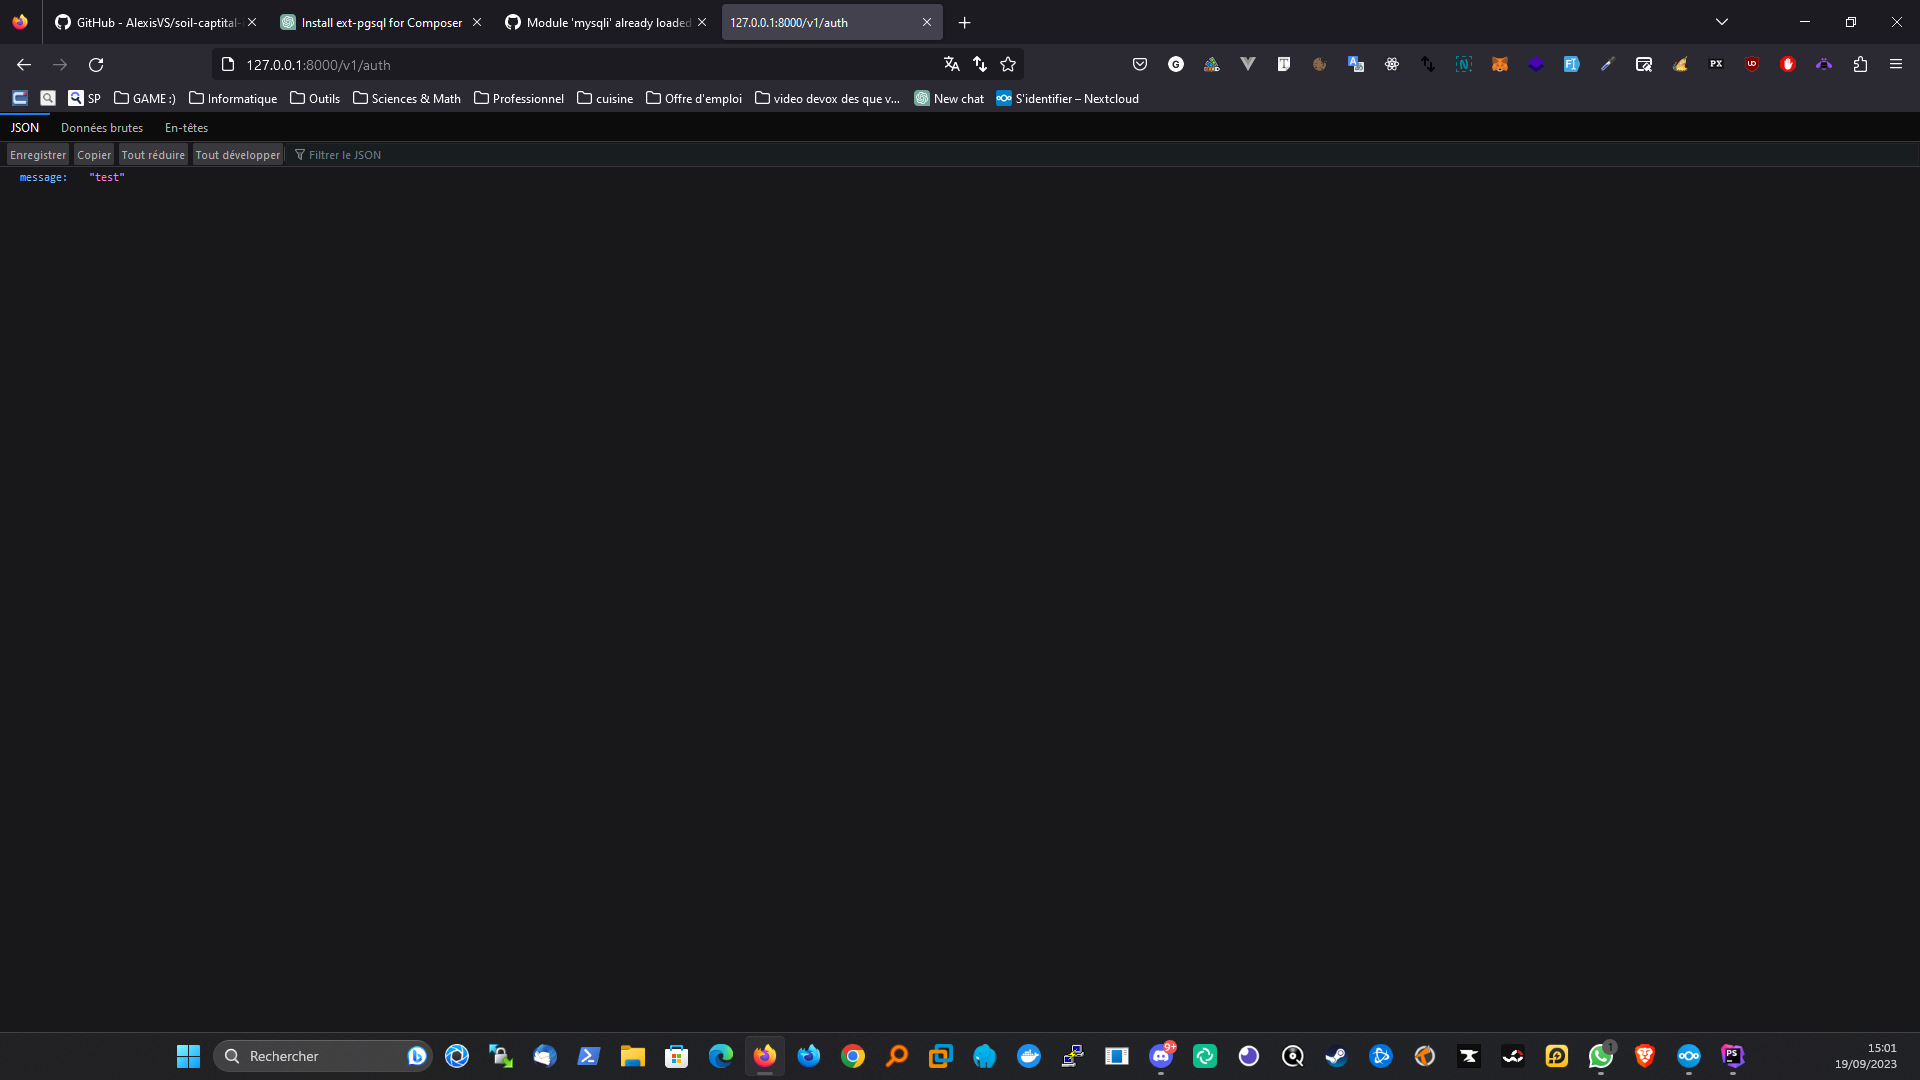This screenshot has width=1920, height=1080.
Task: Switch to the Données brutes tab
Action: 102,128
